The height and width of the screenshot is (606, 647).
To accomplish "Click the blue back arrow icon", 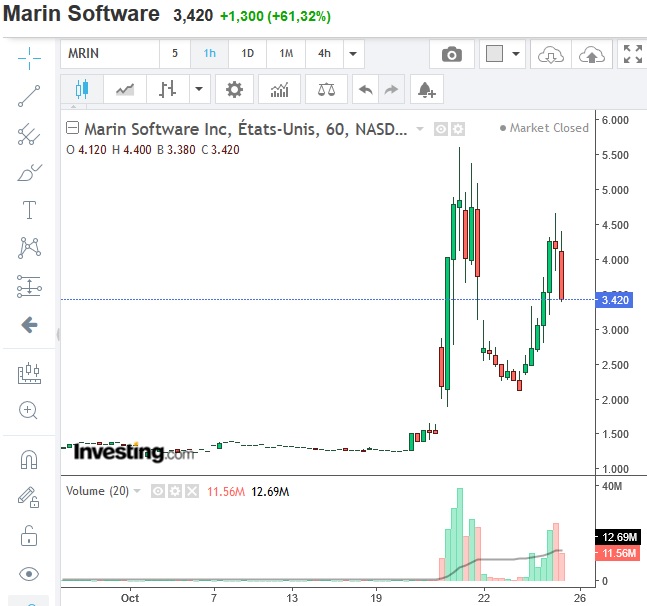I will pos(29,325).
